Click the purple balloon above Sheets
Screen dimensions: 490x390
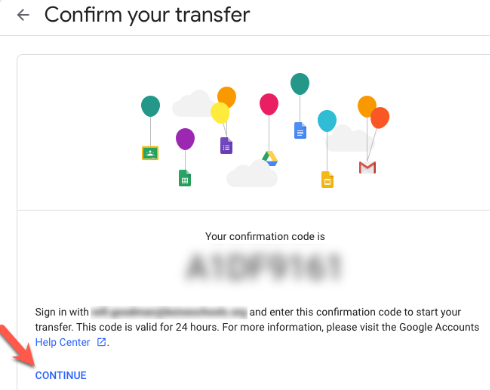pyautogui.click(x=185, y=139)
